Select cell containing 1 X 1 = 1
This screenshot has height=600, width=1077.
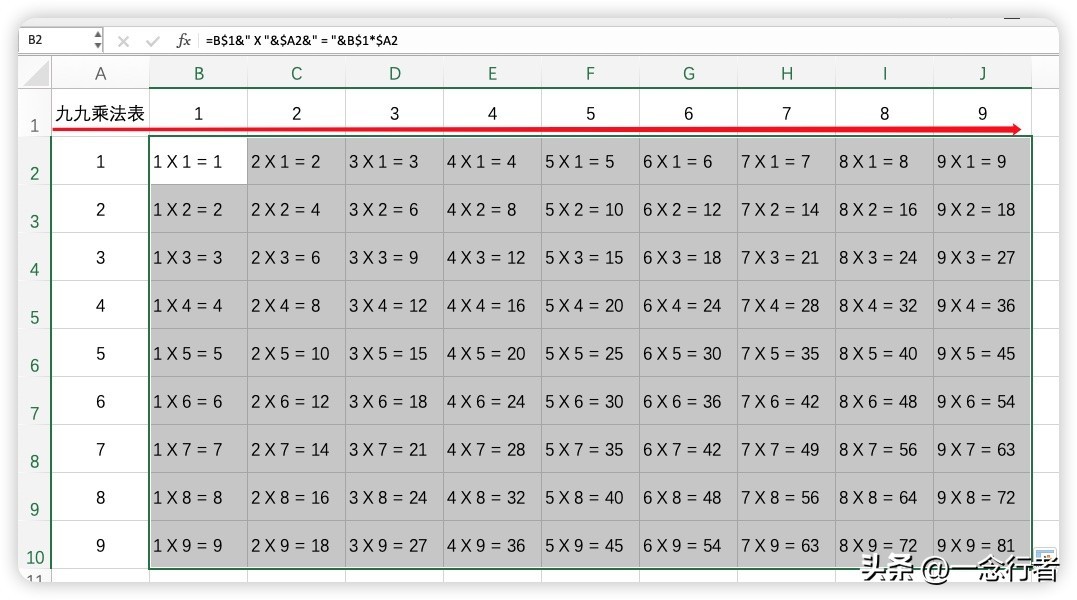pos(198,161)
